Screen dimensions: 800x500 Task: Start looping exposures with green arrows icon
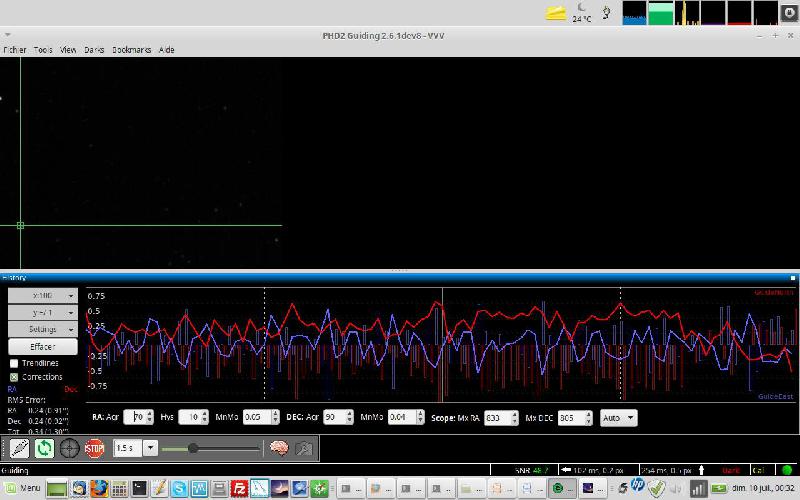pyautogui.click(x=44, y=448)
